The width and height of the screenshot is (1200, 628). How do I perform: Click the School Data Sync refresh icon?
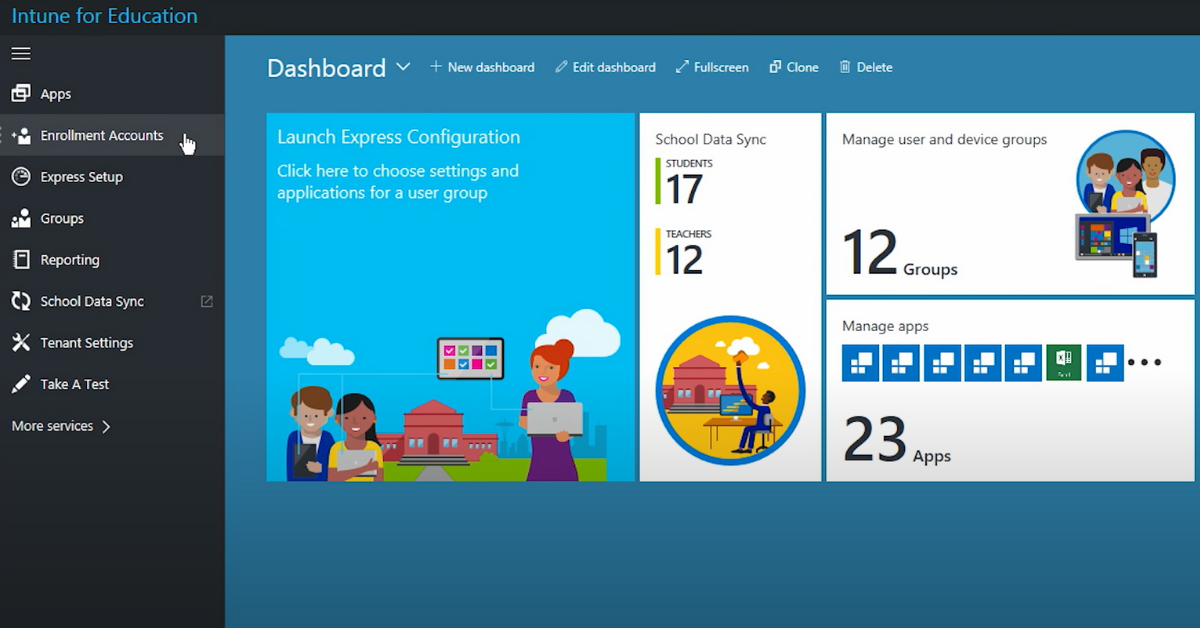coord(21,301)
